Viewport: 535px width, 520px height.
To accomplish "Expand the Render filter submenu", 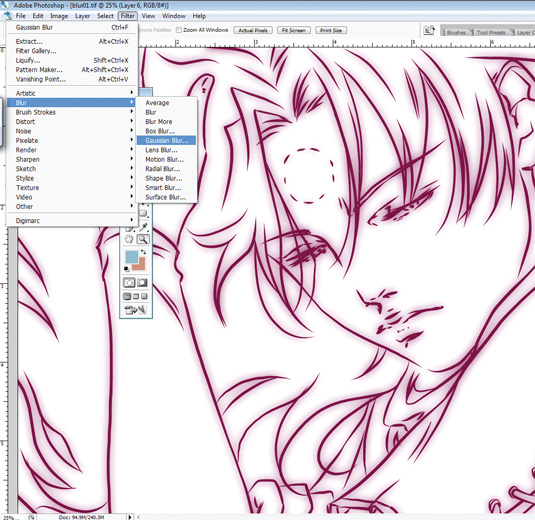I will pos(72,150).
